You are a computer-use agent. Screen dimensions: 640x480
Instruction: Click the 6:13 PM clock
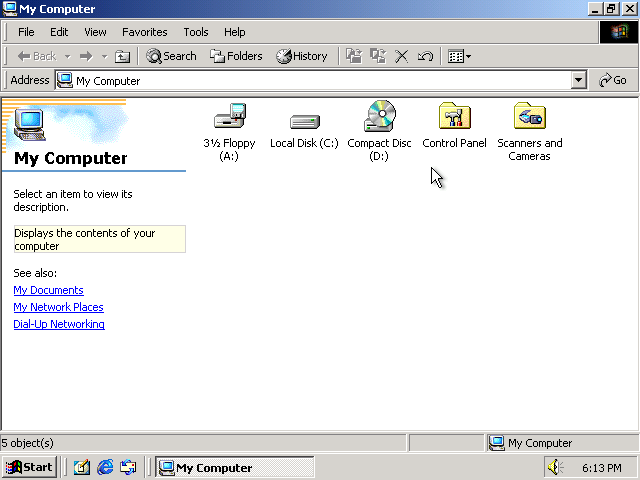(x=602, y=468)
